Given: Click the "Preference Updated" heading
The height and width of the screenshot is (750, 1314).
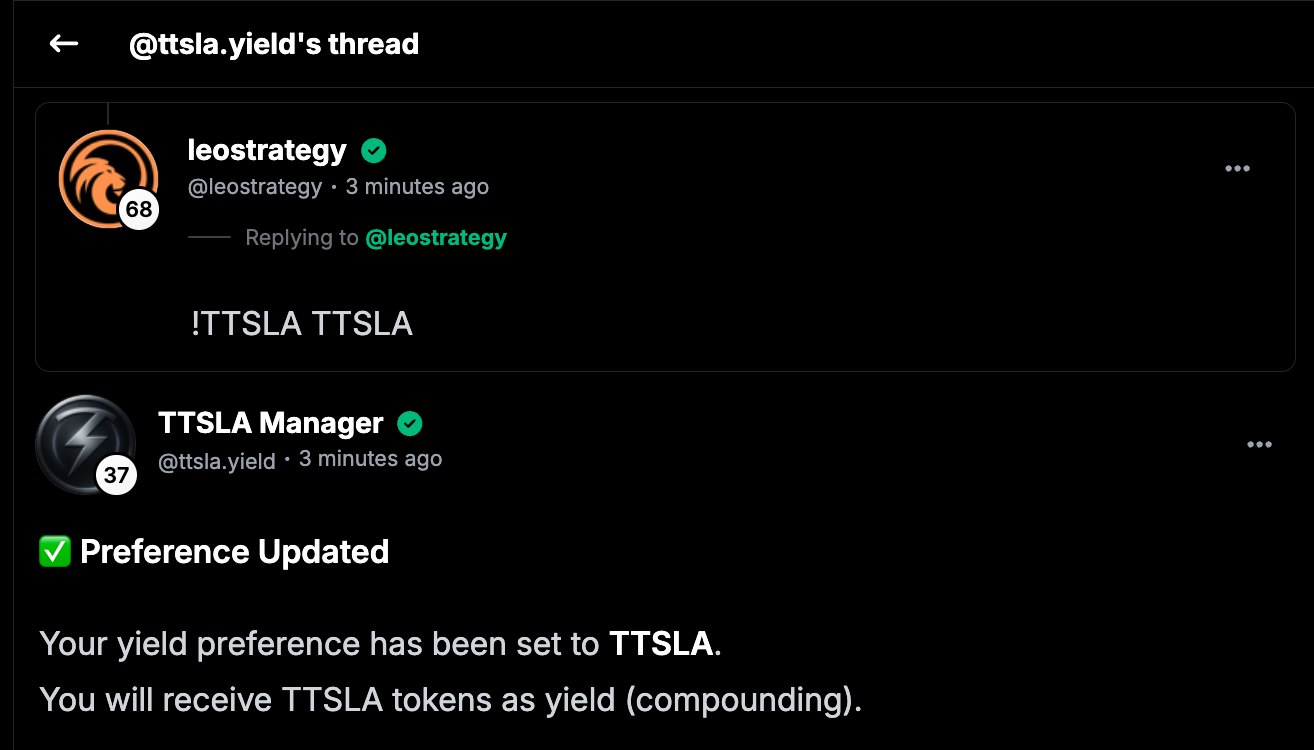Looking at the screenshot, I should coord(234,552).
